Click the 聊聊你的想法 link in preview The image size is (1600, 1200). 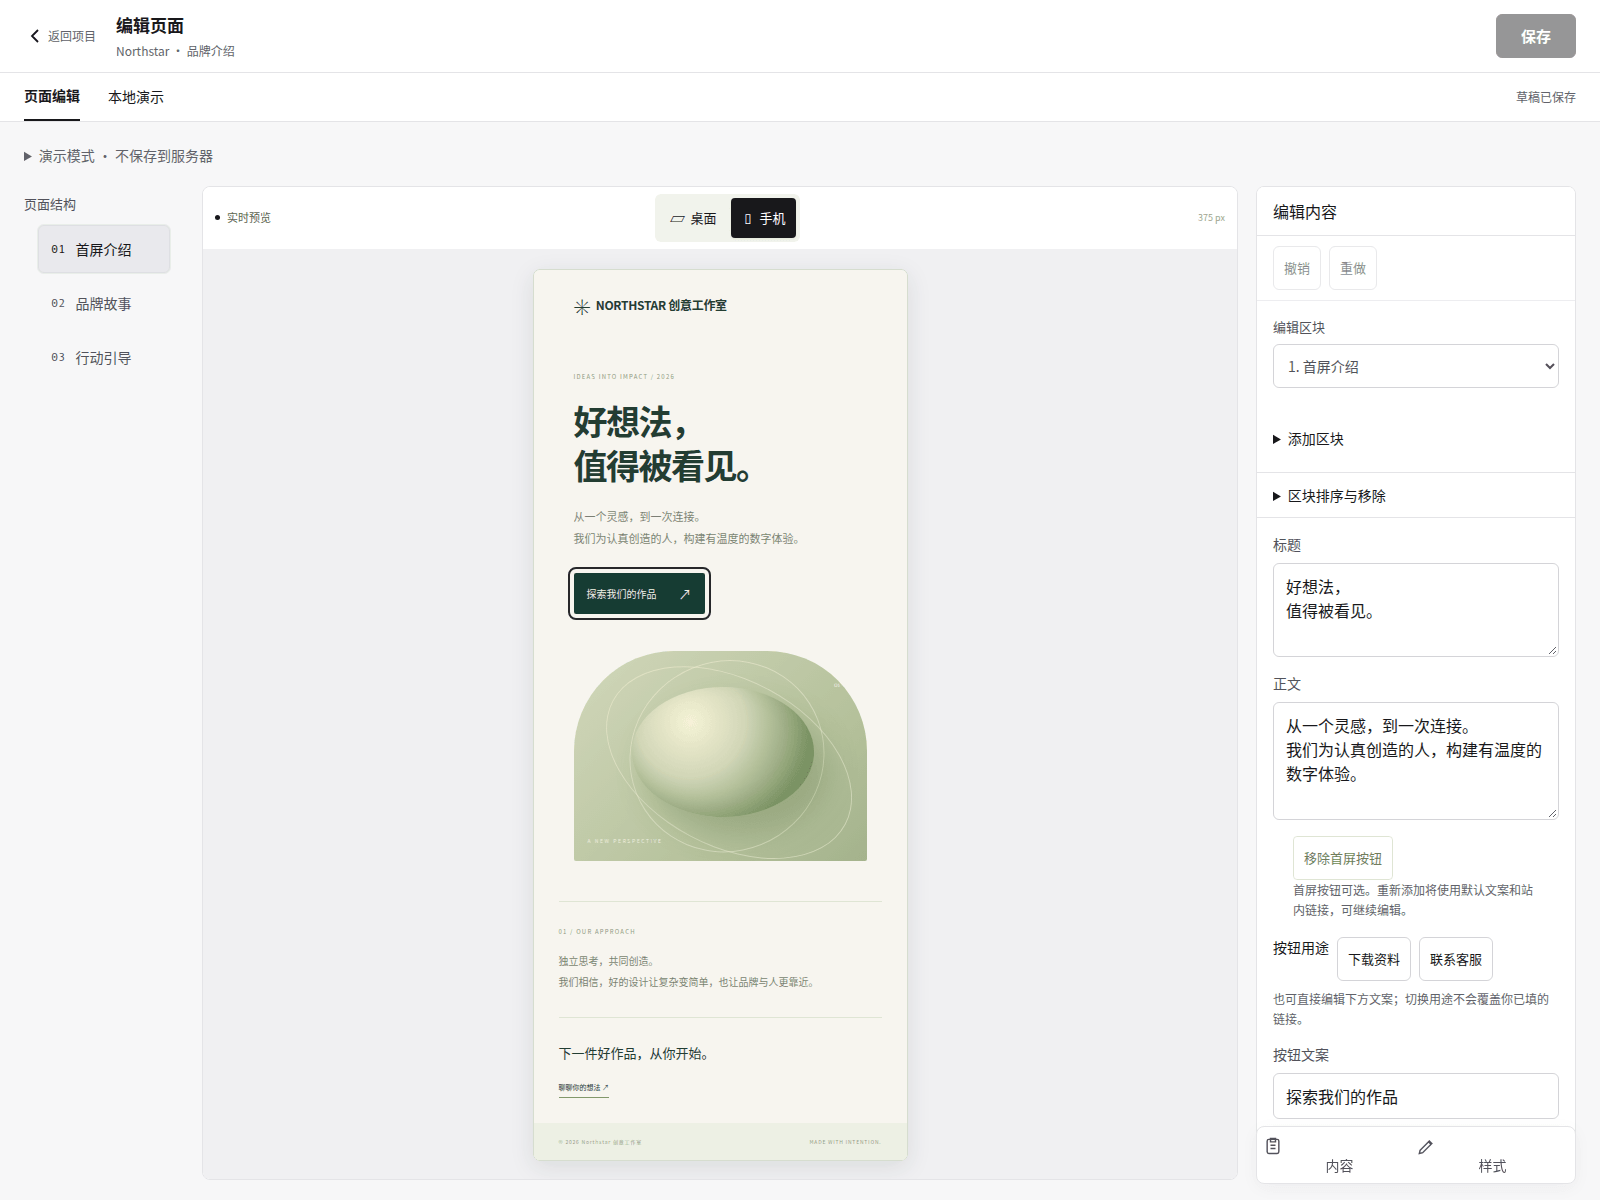click(583, 1088)
